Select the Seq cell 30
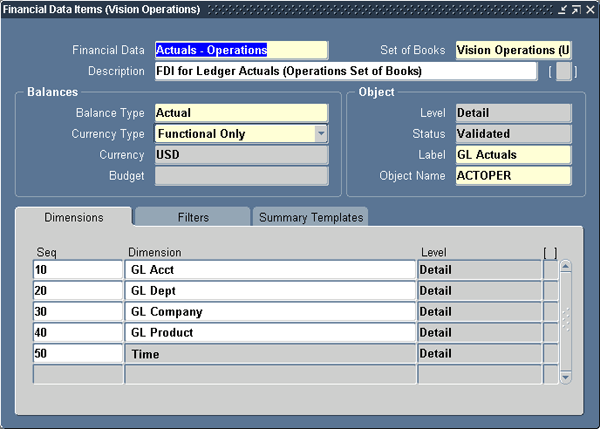Image resolution: width=600 pixels, height=429 pixels. (x=78, y=312)
